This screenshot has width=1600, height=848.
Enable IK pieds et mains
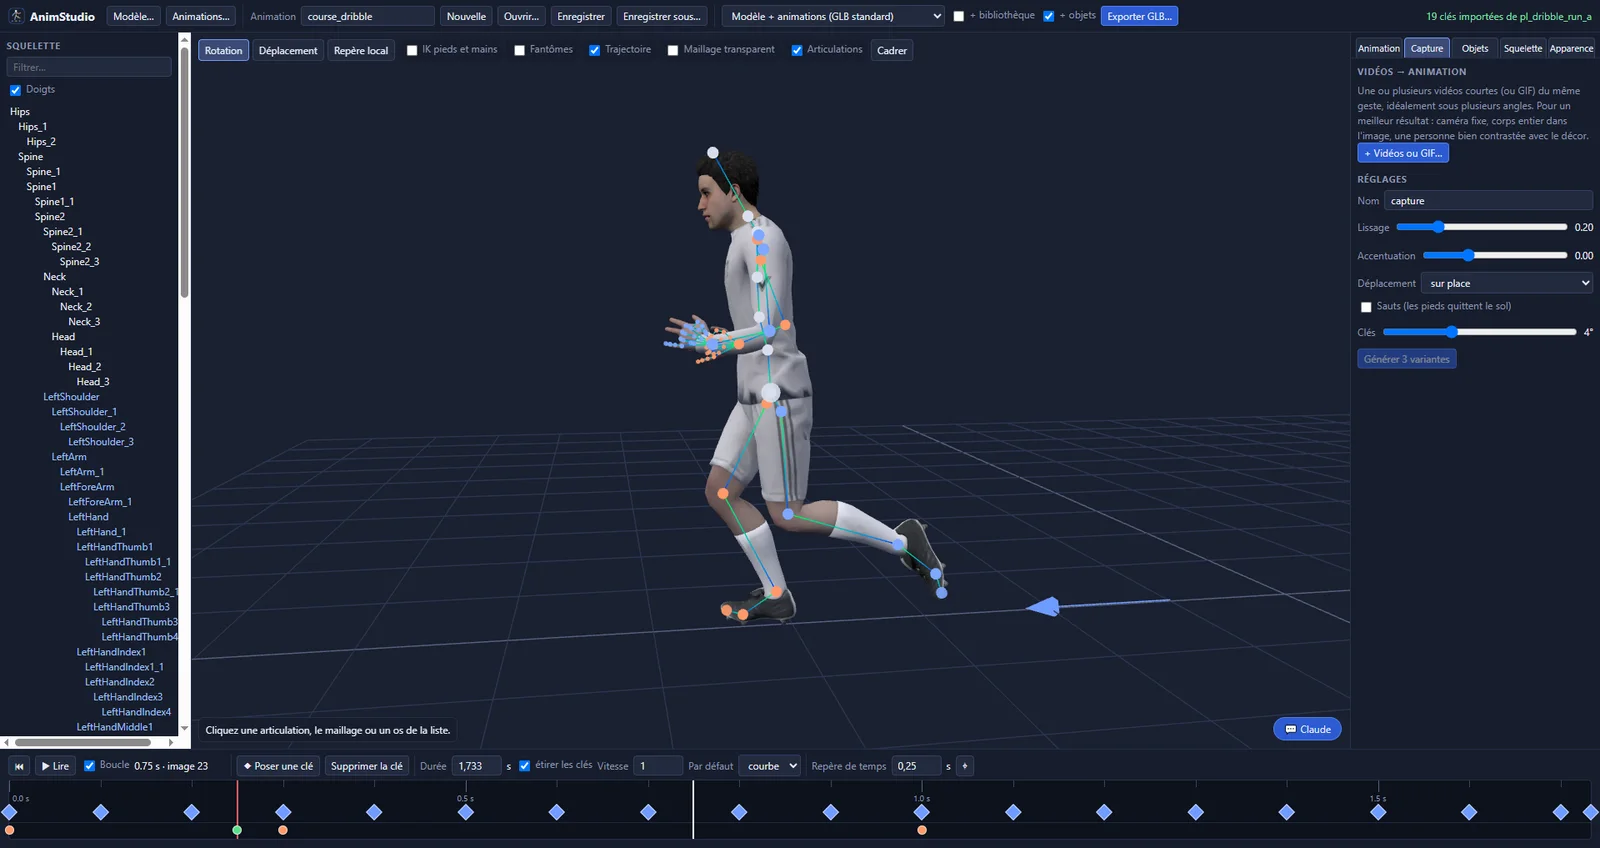pos(412,50)
